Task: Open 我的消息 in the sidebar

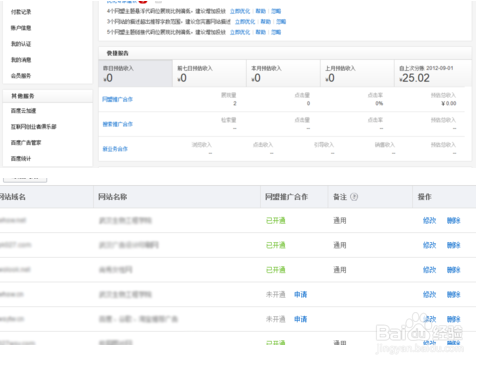Action: coord(21,60)
